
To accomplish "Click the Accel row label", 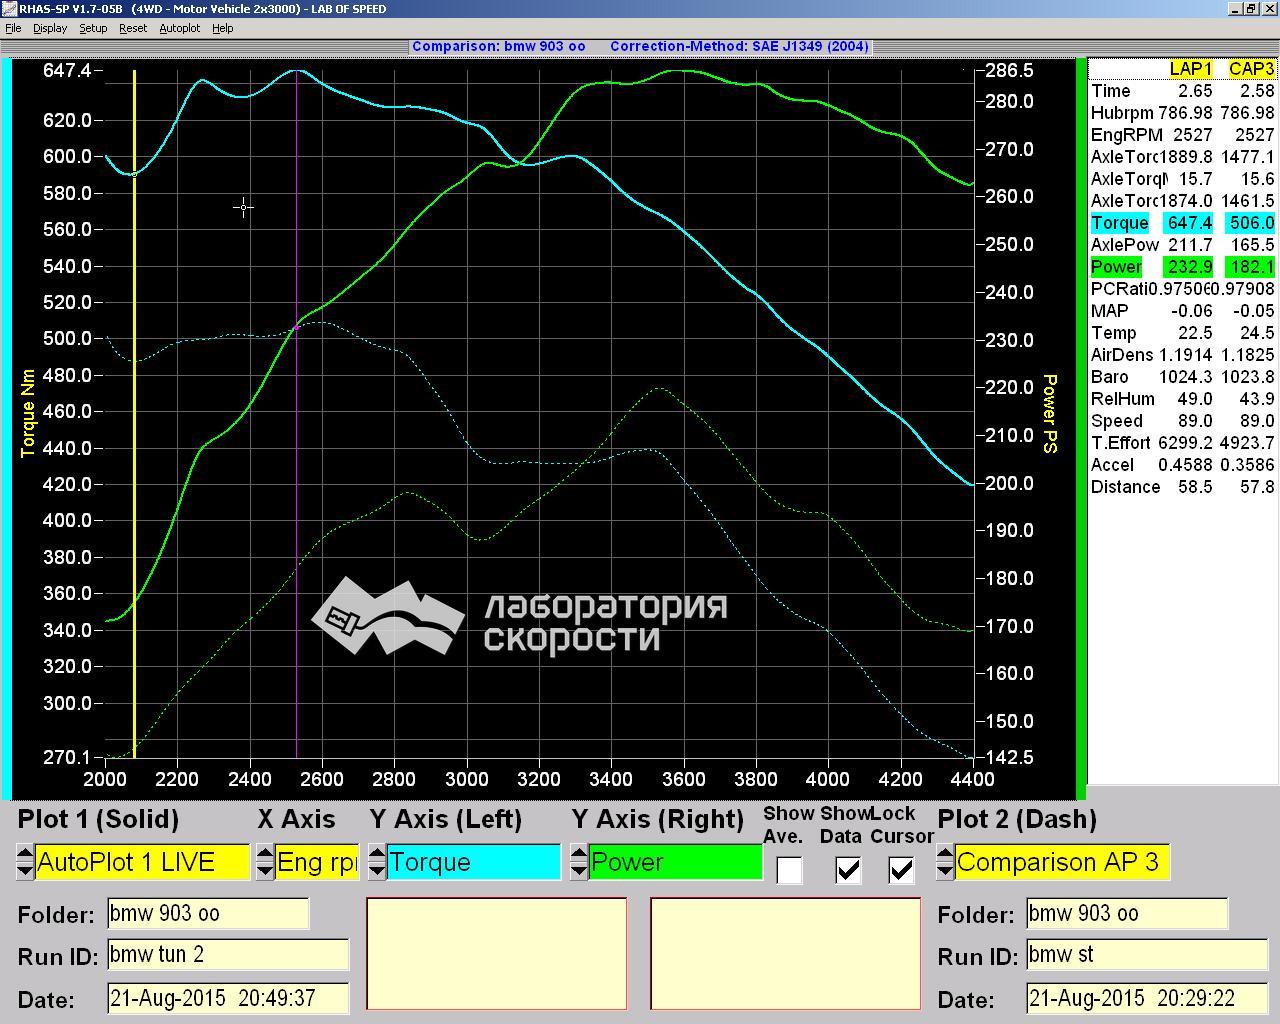I will click(1112, 465).
